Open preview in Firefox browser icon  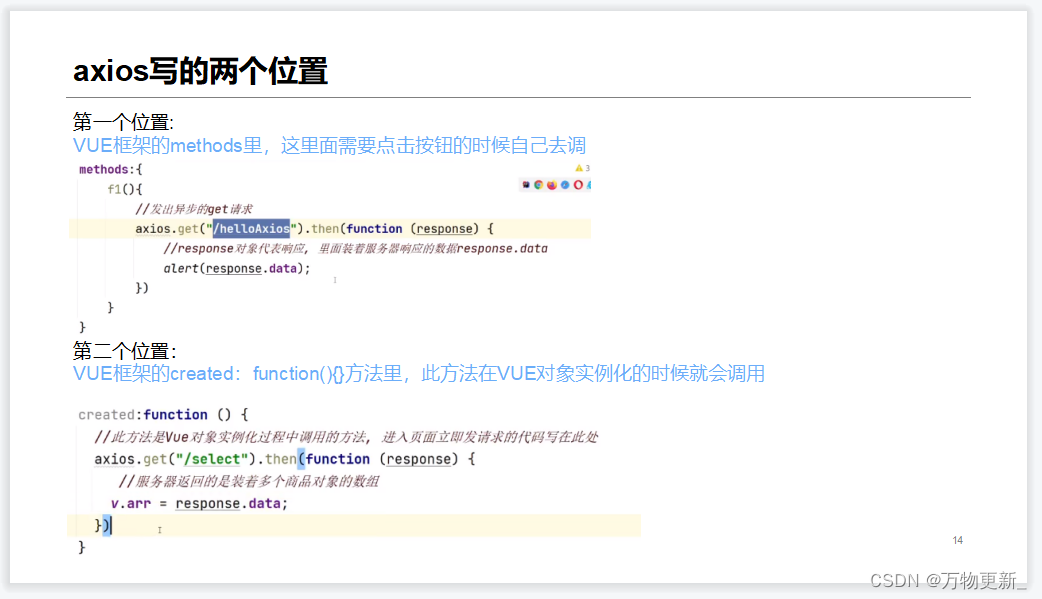pyautogui.click(x=552, y=185)
